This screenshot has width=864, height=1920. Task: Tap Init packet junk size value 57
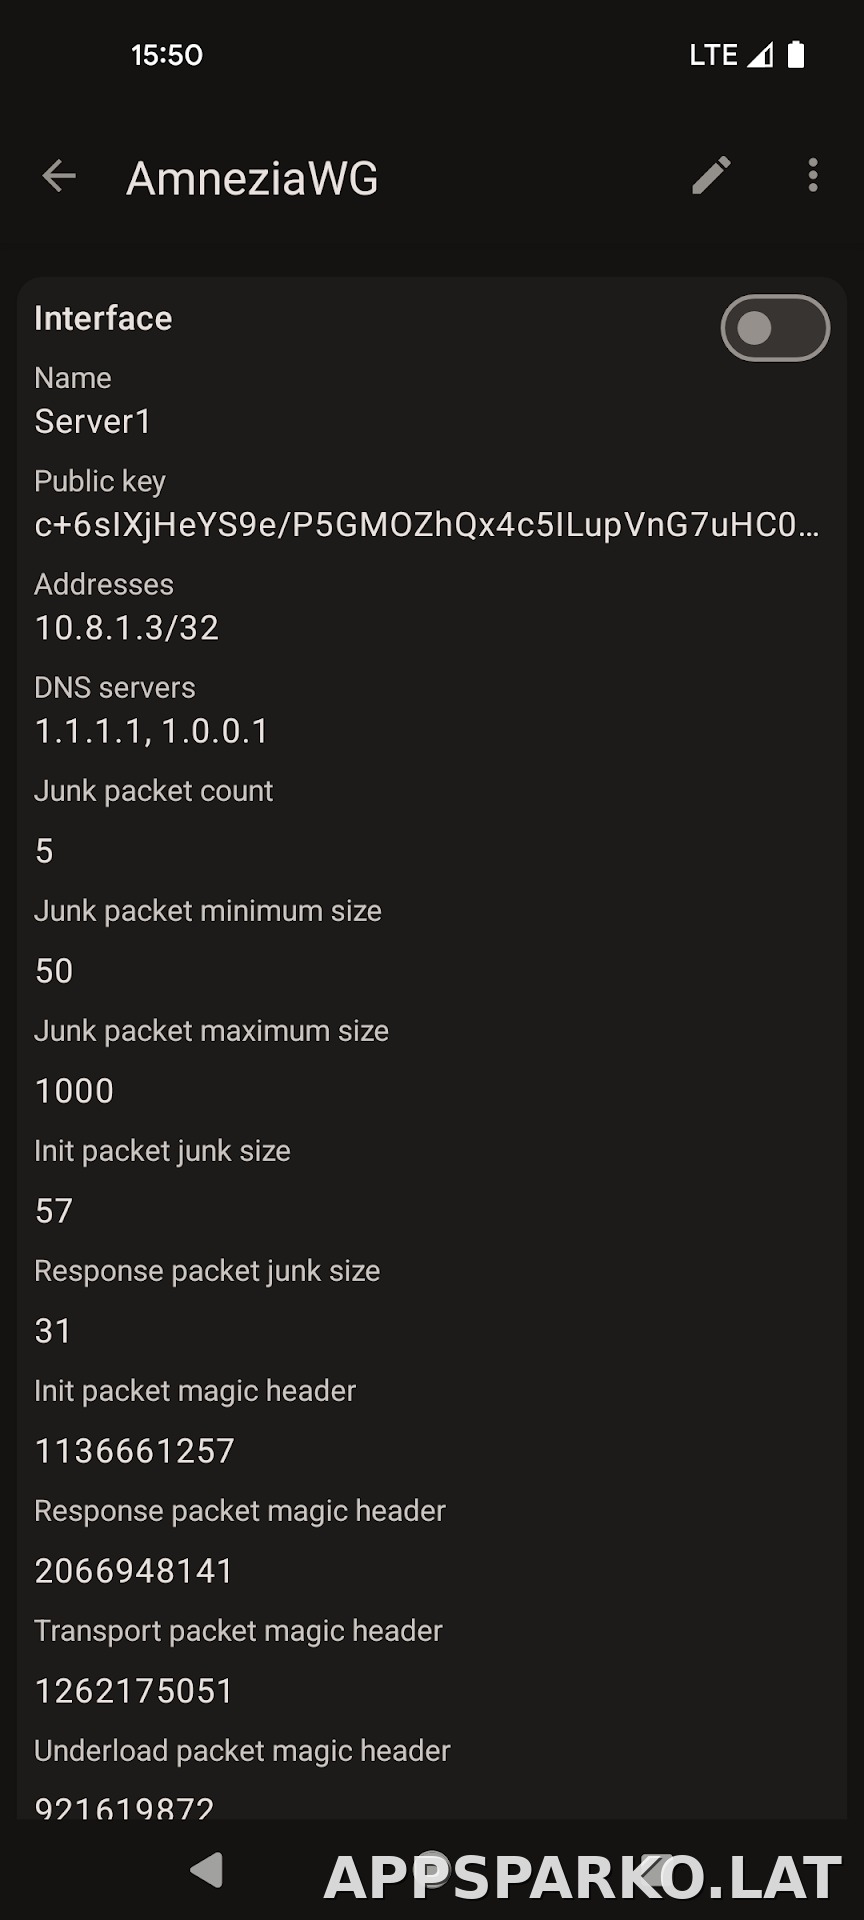pos(54,1211)
